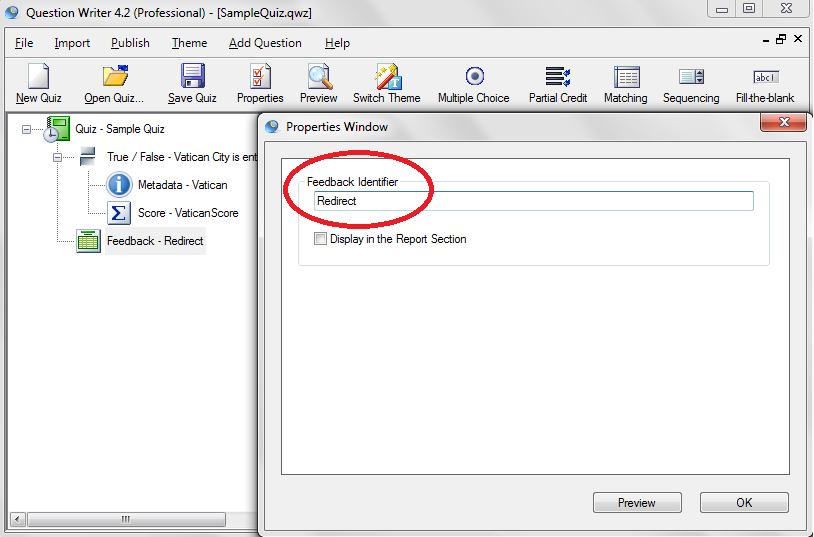Save the quiz using Save Quiz icon
Screen dimensions: 814x537
click(x=193, y=76)
